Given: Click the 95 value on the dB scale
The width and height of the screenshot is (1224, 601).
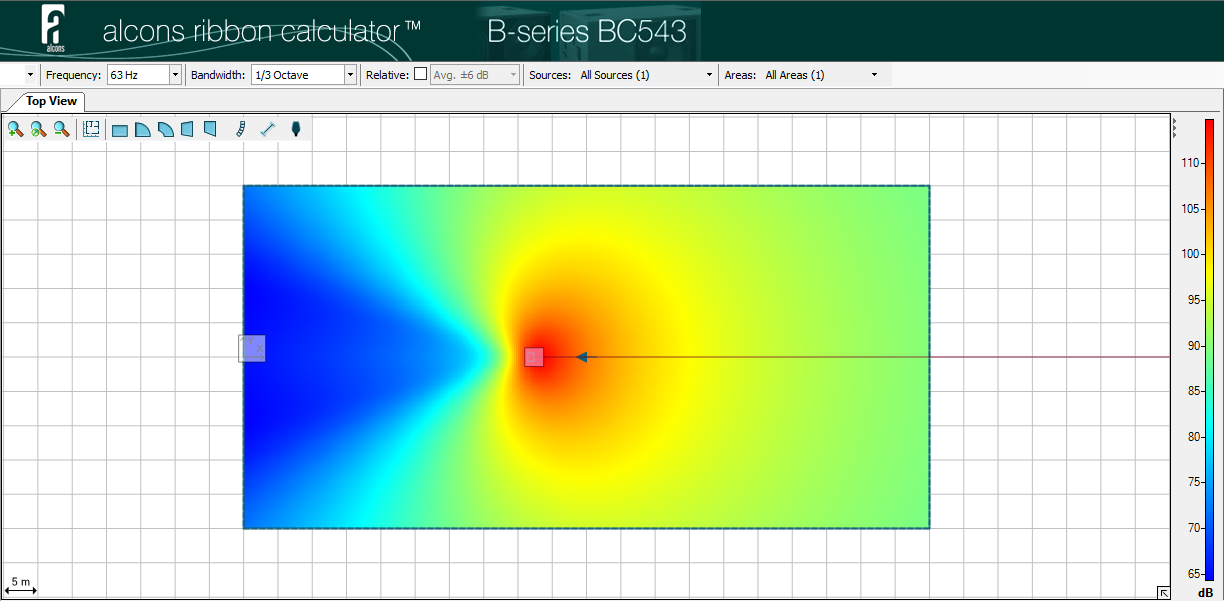Looking at the screenshot, I should coord(1193,300).
